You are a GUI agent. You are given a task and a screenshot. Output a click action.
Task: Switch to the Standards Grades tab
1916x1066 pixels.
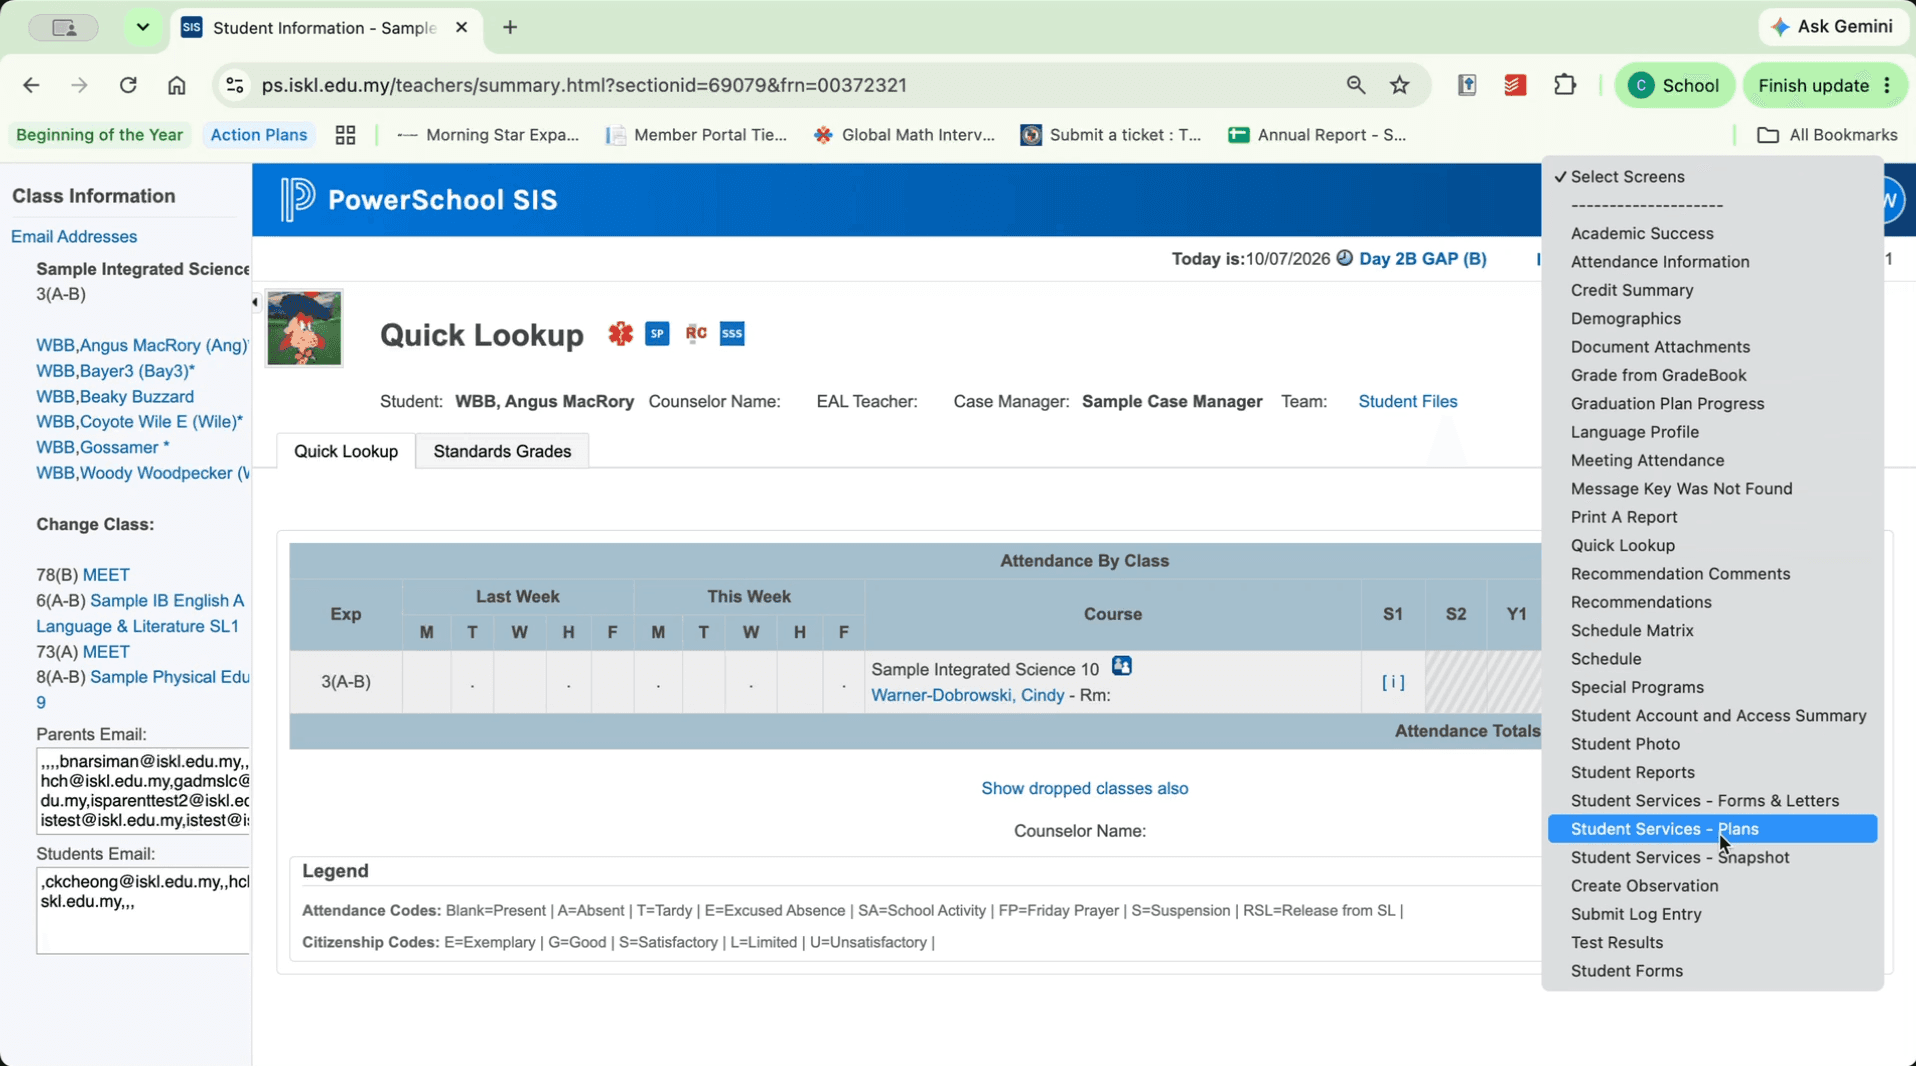(502, 451)
